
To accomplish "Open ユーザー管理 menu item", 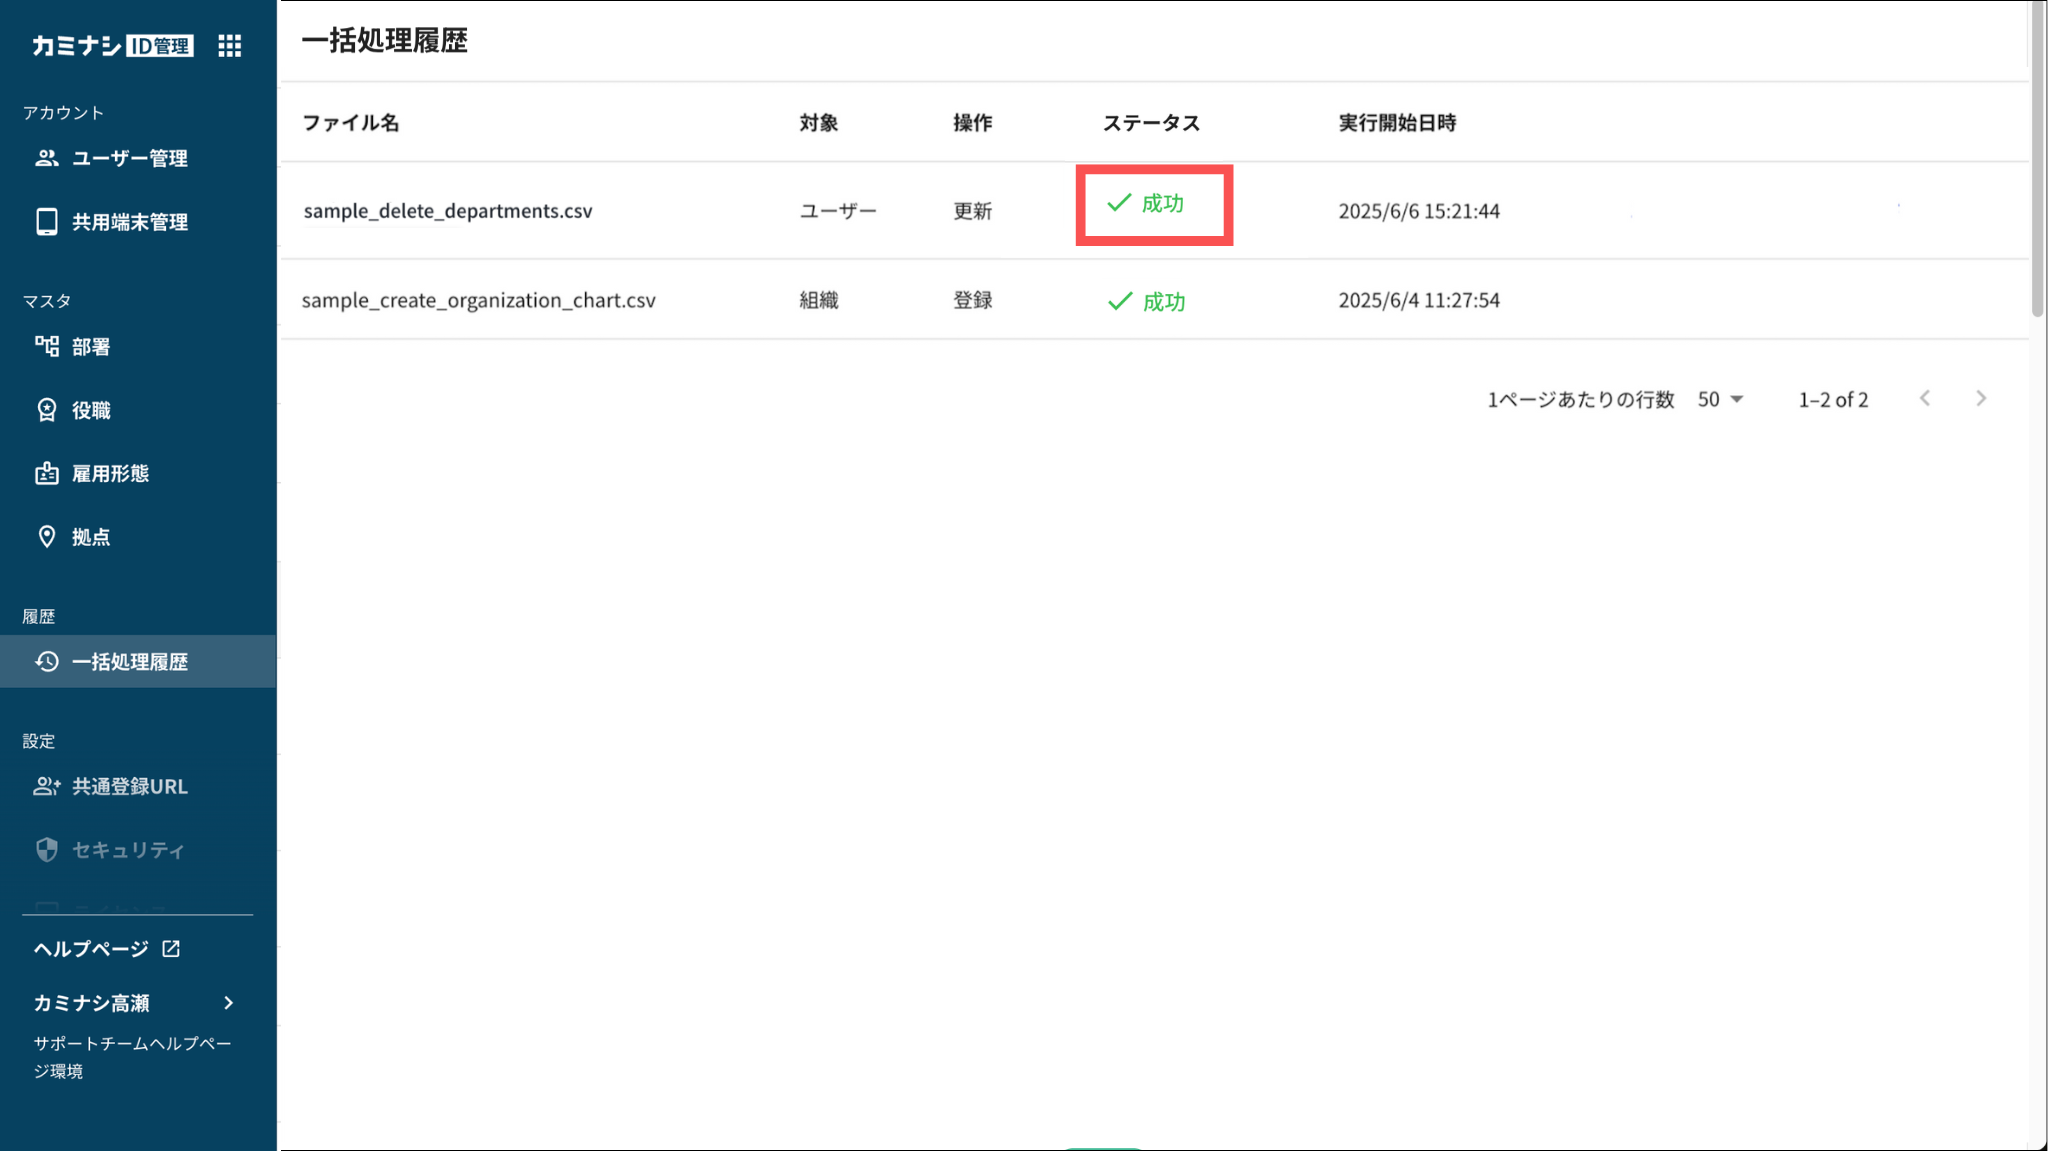I will point(130,158).
